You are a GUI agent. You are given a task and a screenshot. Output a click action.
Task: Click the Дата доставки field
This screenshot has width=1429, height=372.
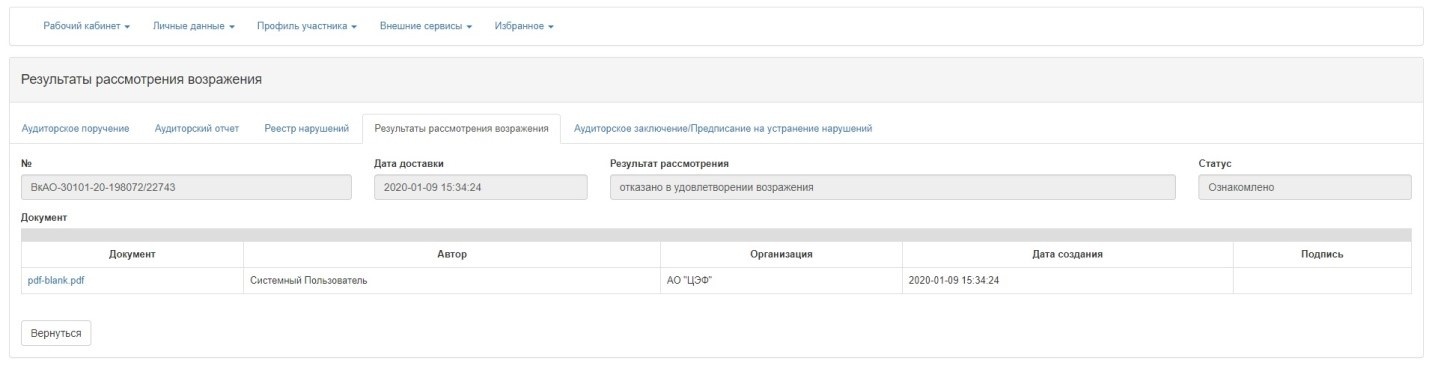click(480, 187)
